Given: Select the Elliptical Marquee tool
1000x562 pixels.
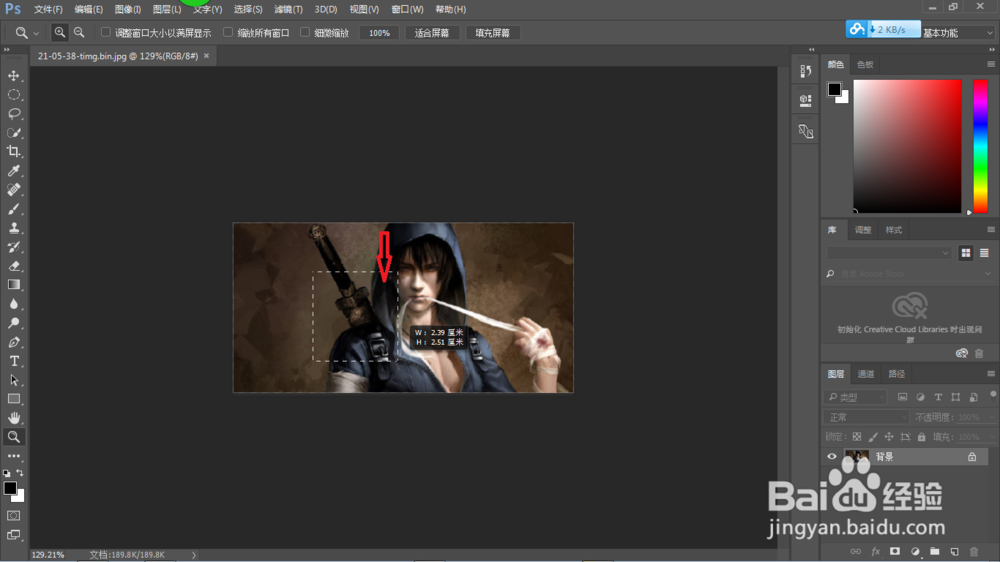Looking at the screenshot, I should coord(13,94).
